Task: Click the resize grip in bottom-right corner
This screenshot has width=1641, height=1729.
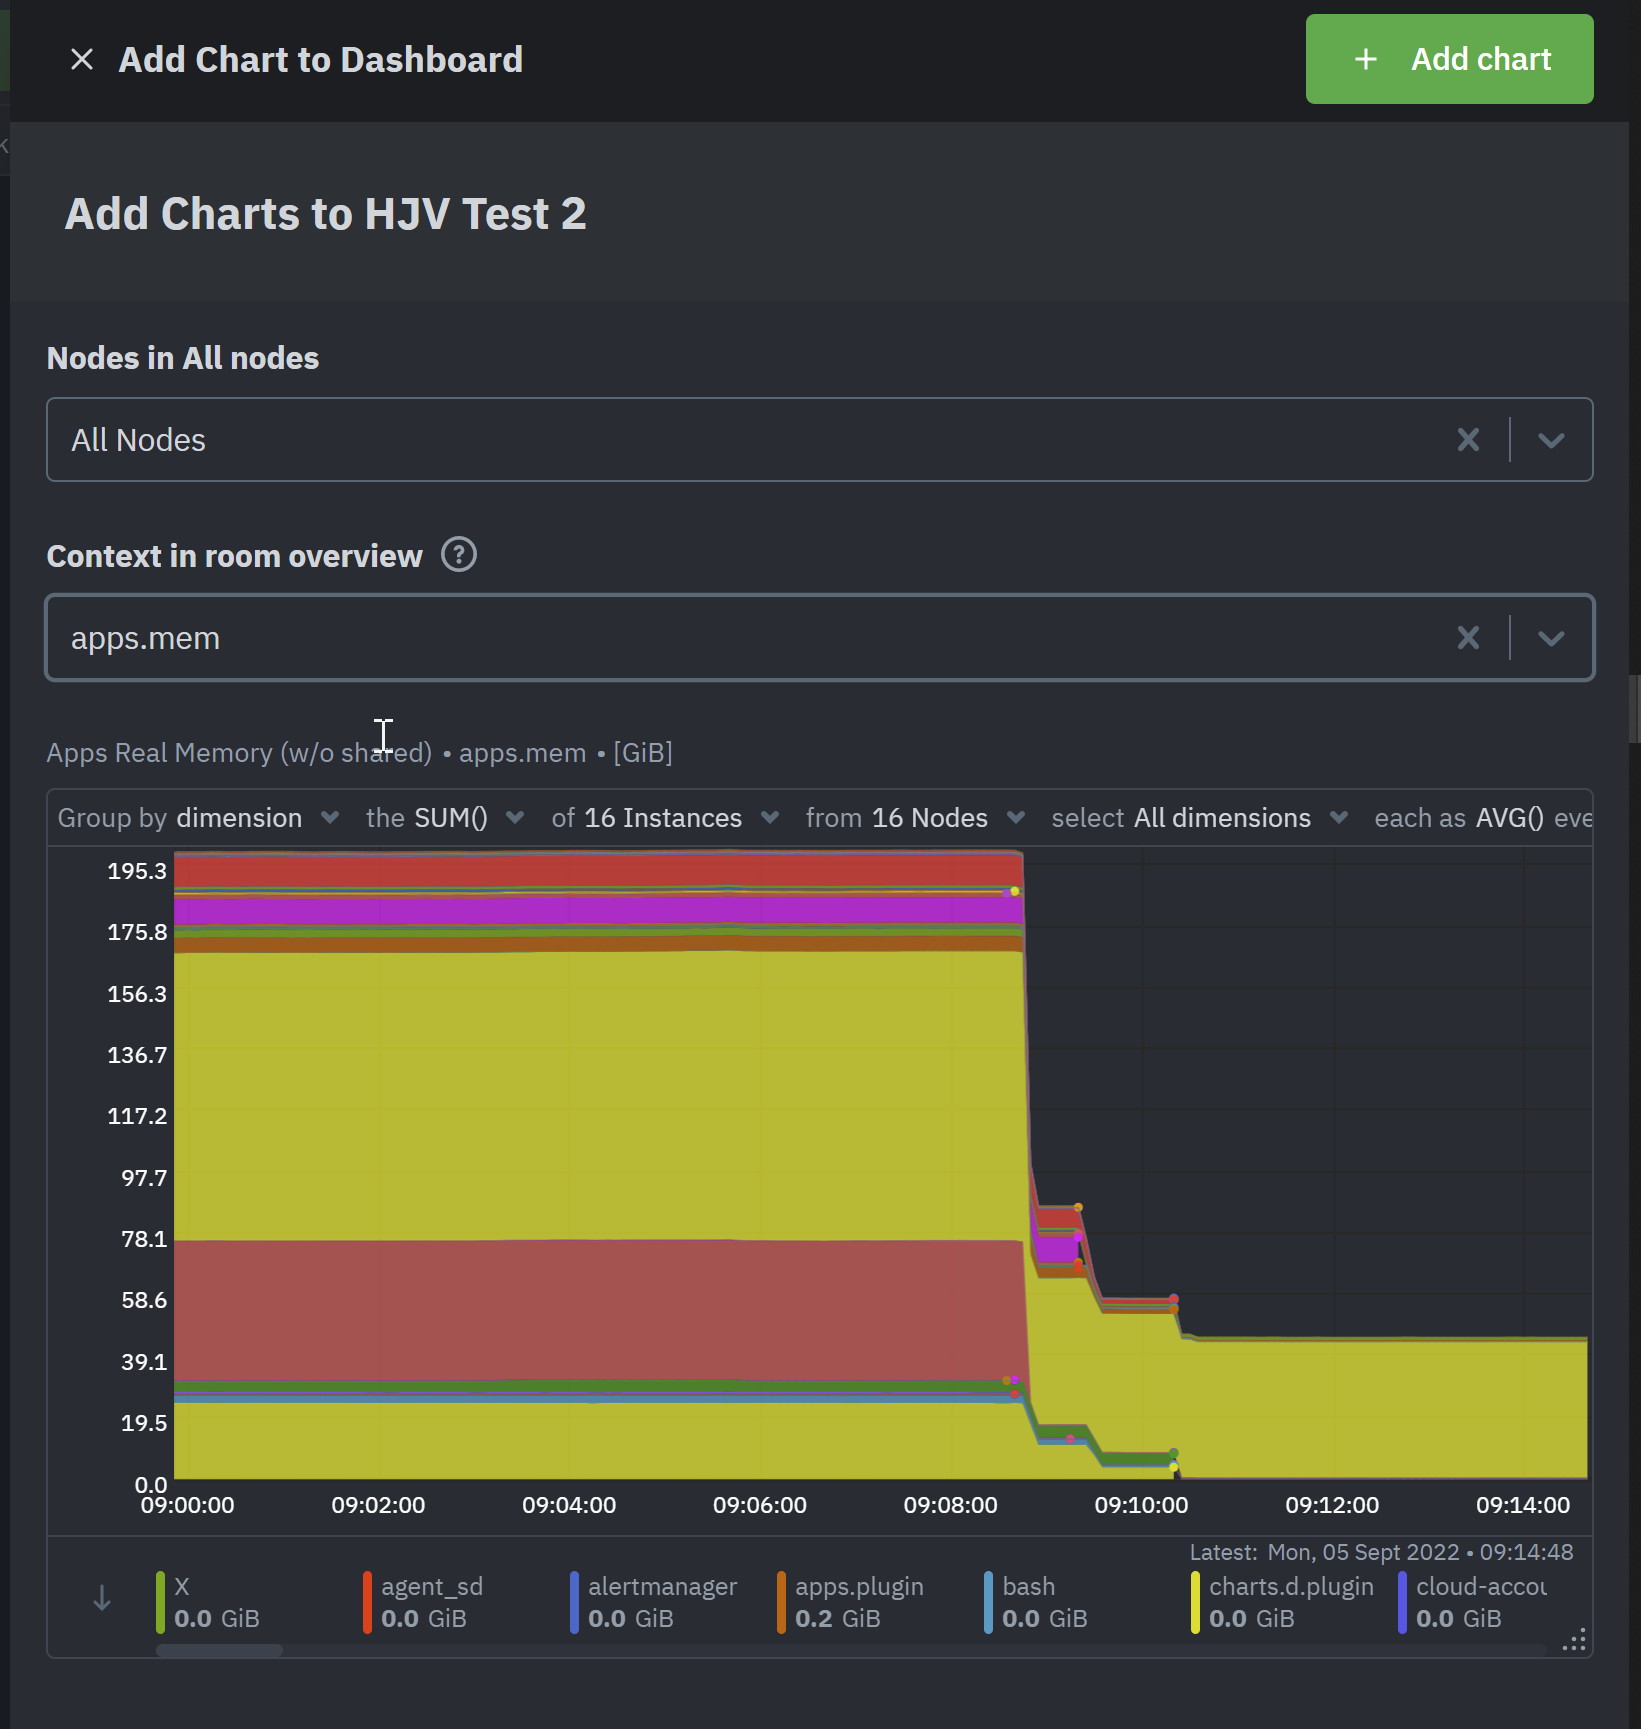Action: [1575, 1641]
